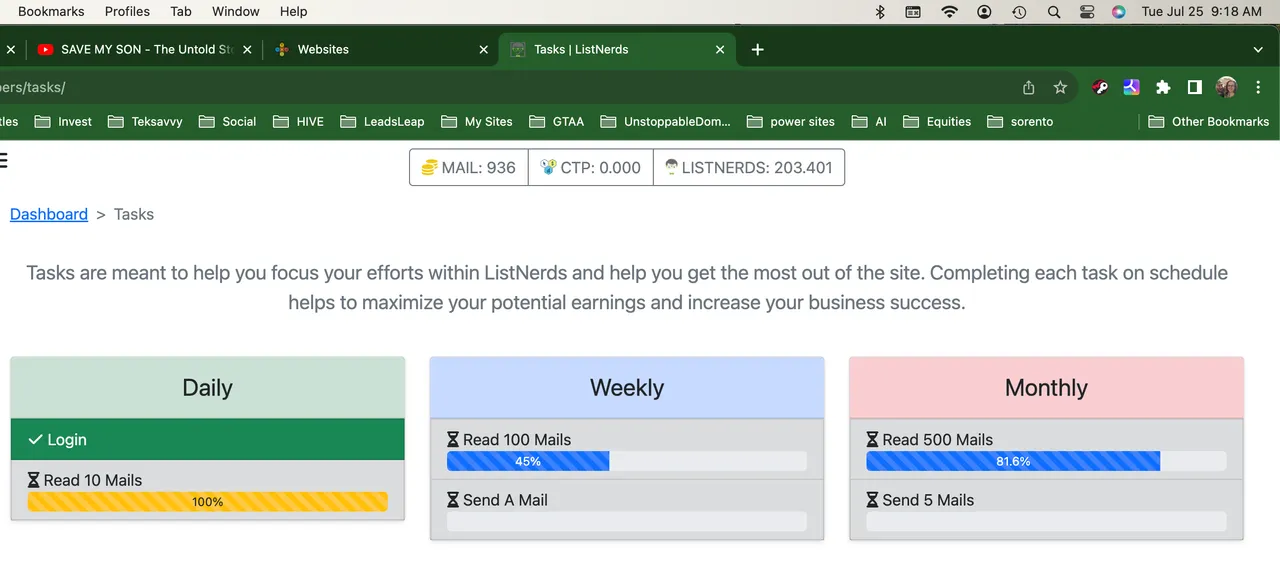Open Spotlight search magnifier icon

pos(1054,12)
